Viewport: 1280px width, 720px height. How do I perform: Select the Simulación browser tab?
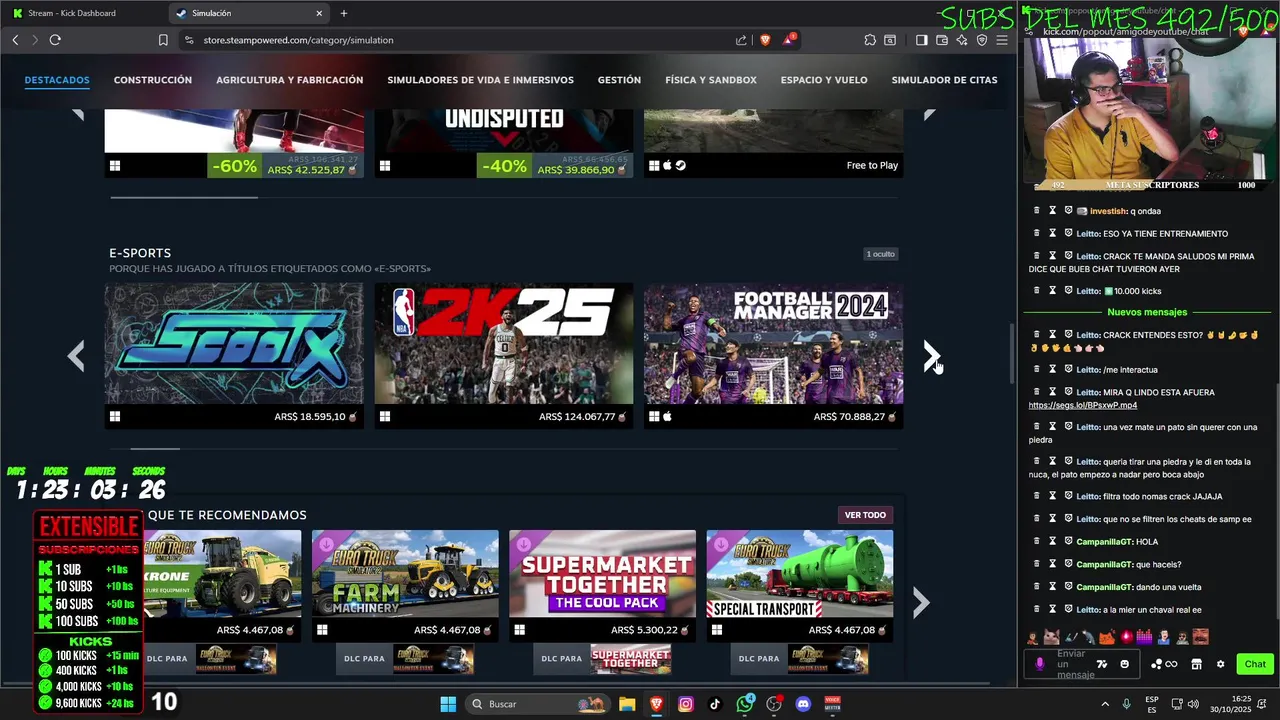(250, 13)
